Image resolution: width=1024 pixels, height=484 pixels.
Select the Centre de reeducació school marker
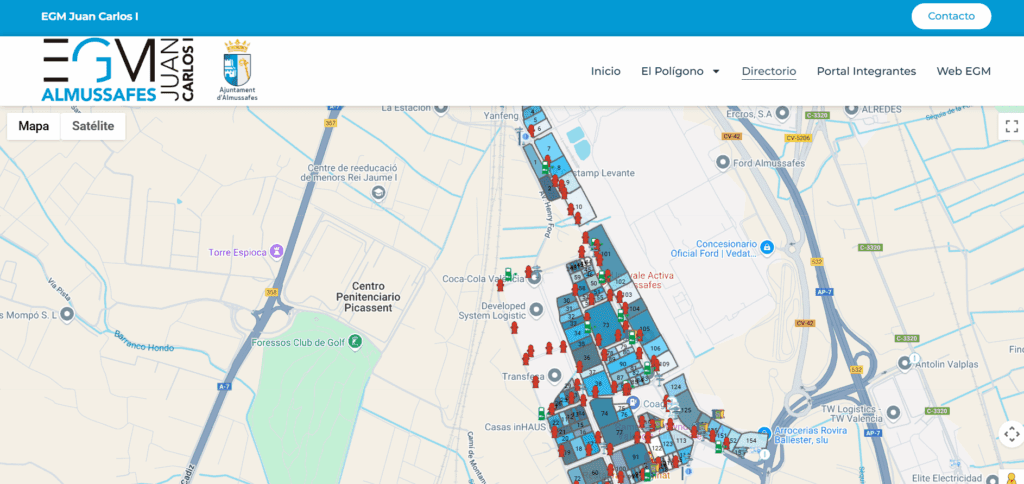click(377, 193)
